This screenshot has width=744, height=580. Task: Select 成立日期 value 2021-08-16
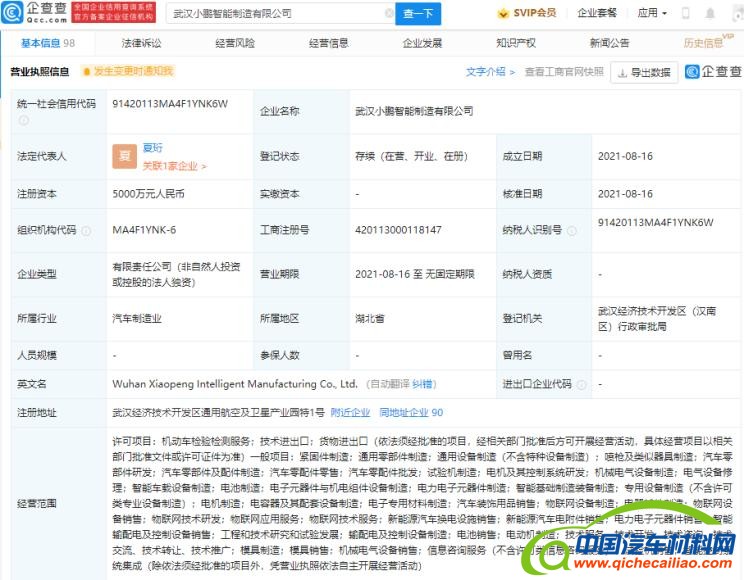pyautogui.click(x=625, y=156)
